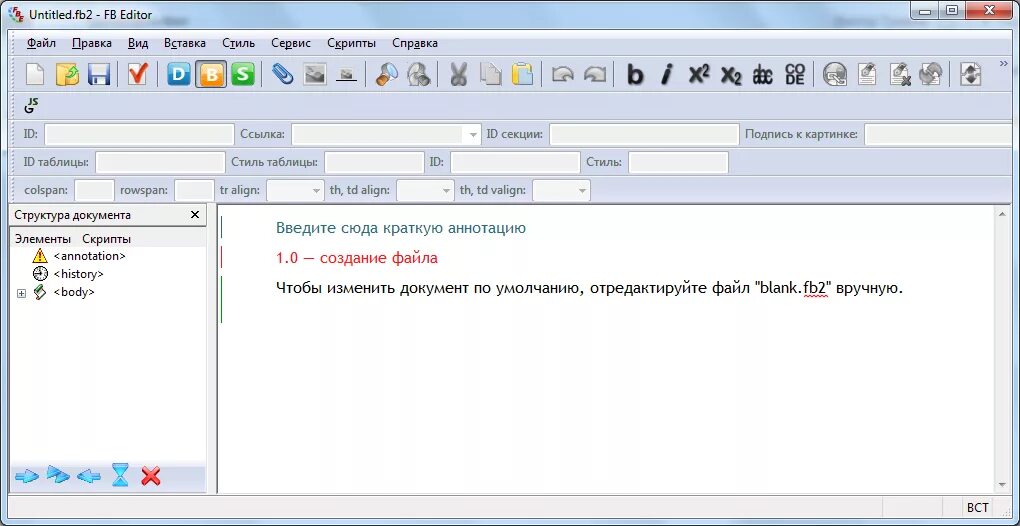Cut selection with the scissors icon
This screenshot has height=526, width=1020.
[x=459, y=74]
